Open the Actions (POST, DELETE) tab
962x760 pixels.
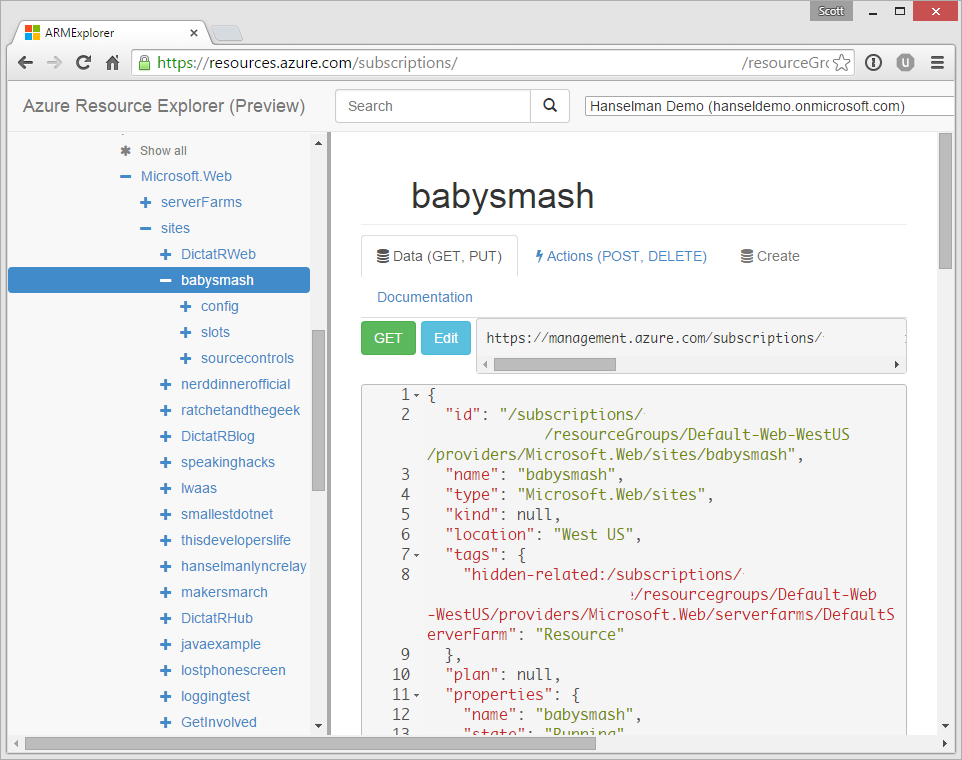621,256
